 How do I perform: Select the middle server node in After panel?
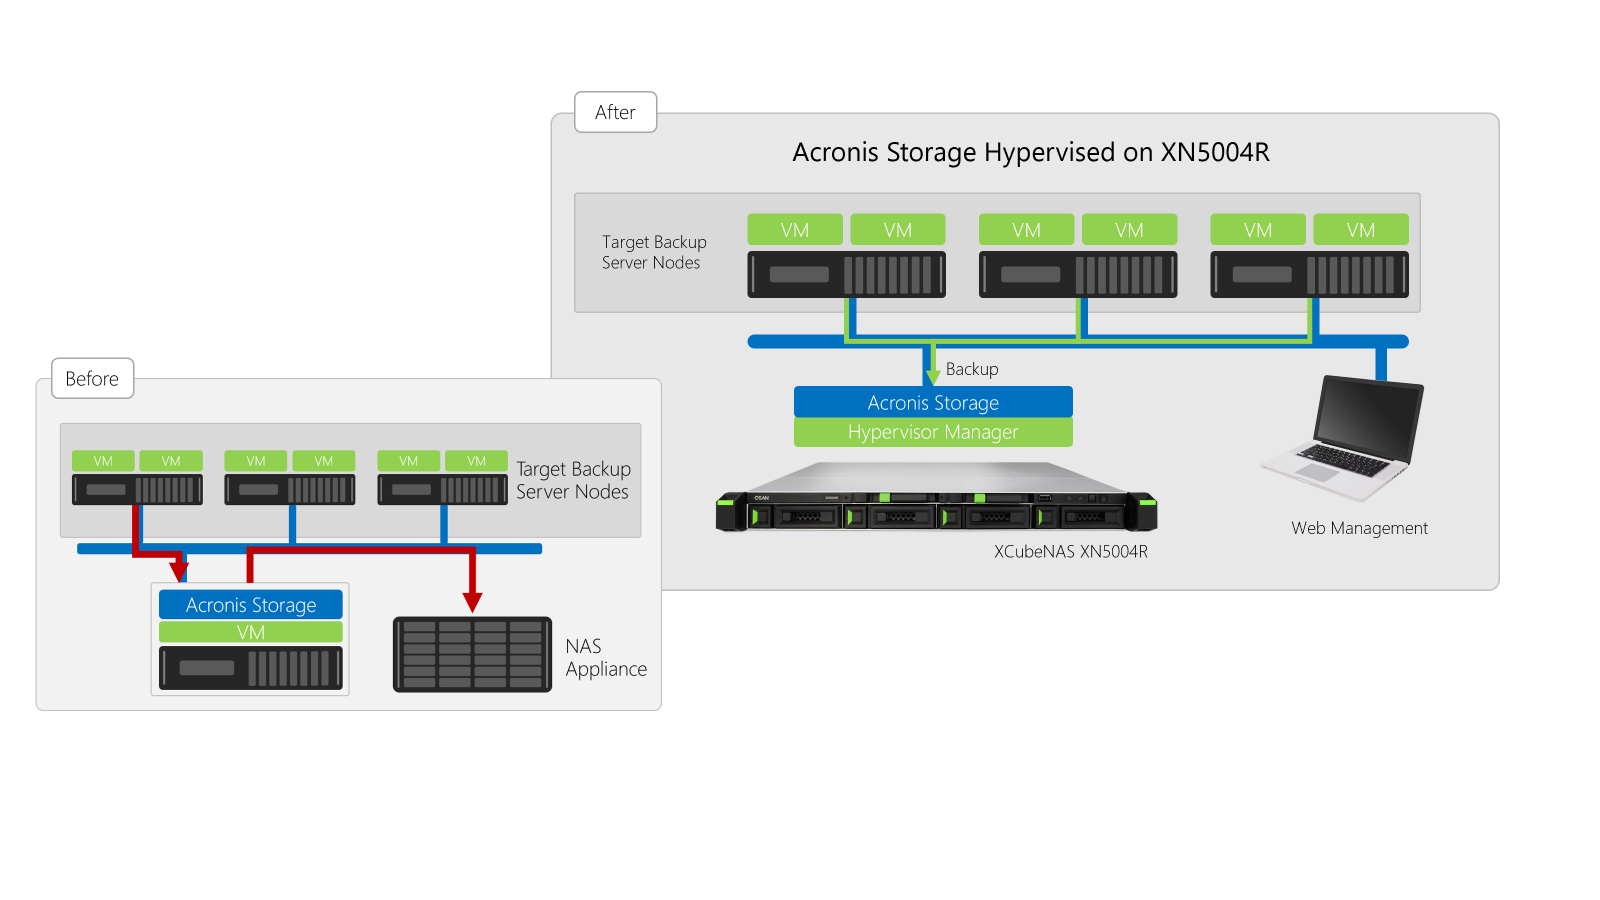click(1078, 274)
